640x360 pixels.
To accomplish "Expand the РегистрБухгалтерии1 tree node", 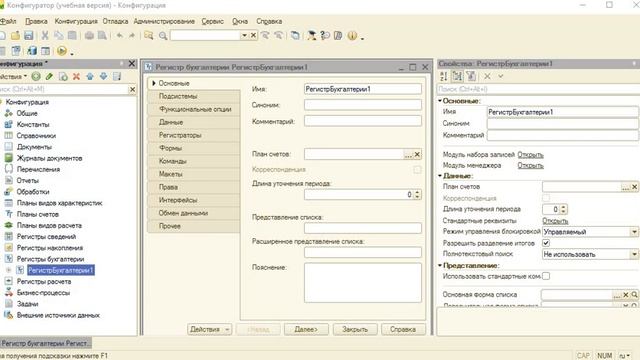I will pyautogui.click(x=8, y=270).
